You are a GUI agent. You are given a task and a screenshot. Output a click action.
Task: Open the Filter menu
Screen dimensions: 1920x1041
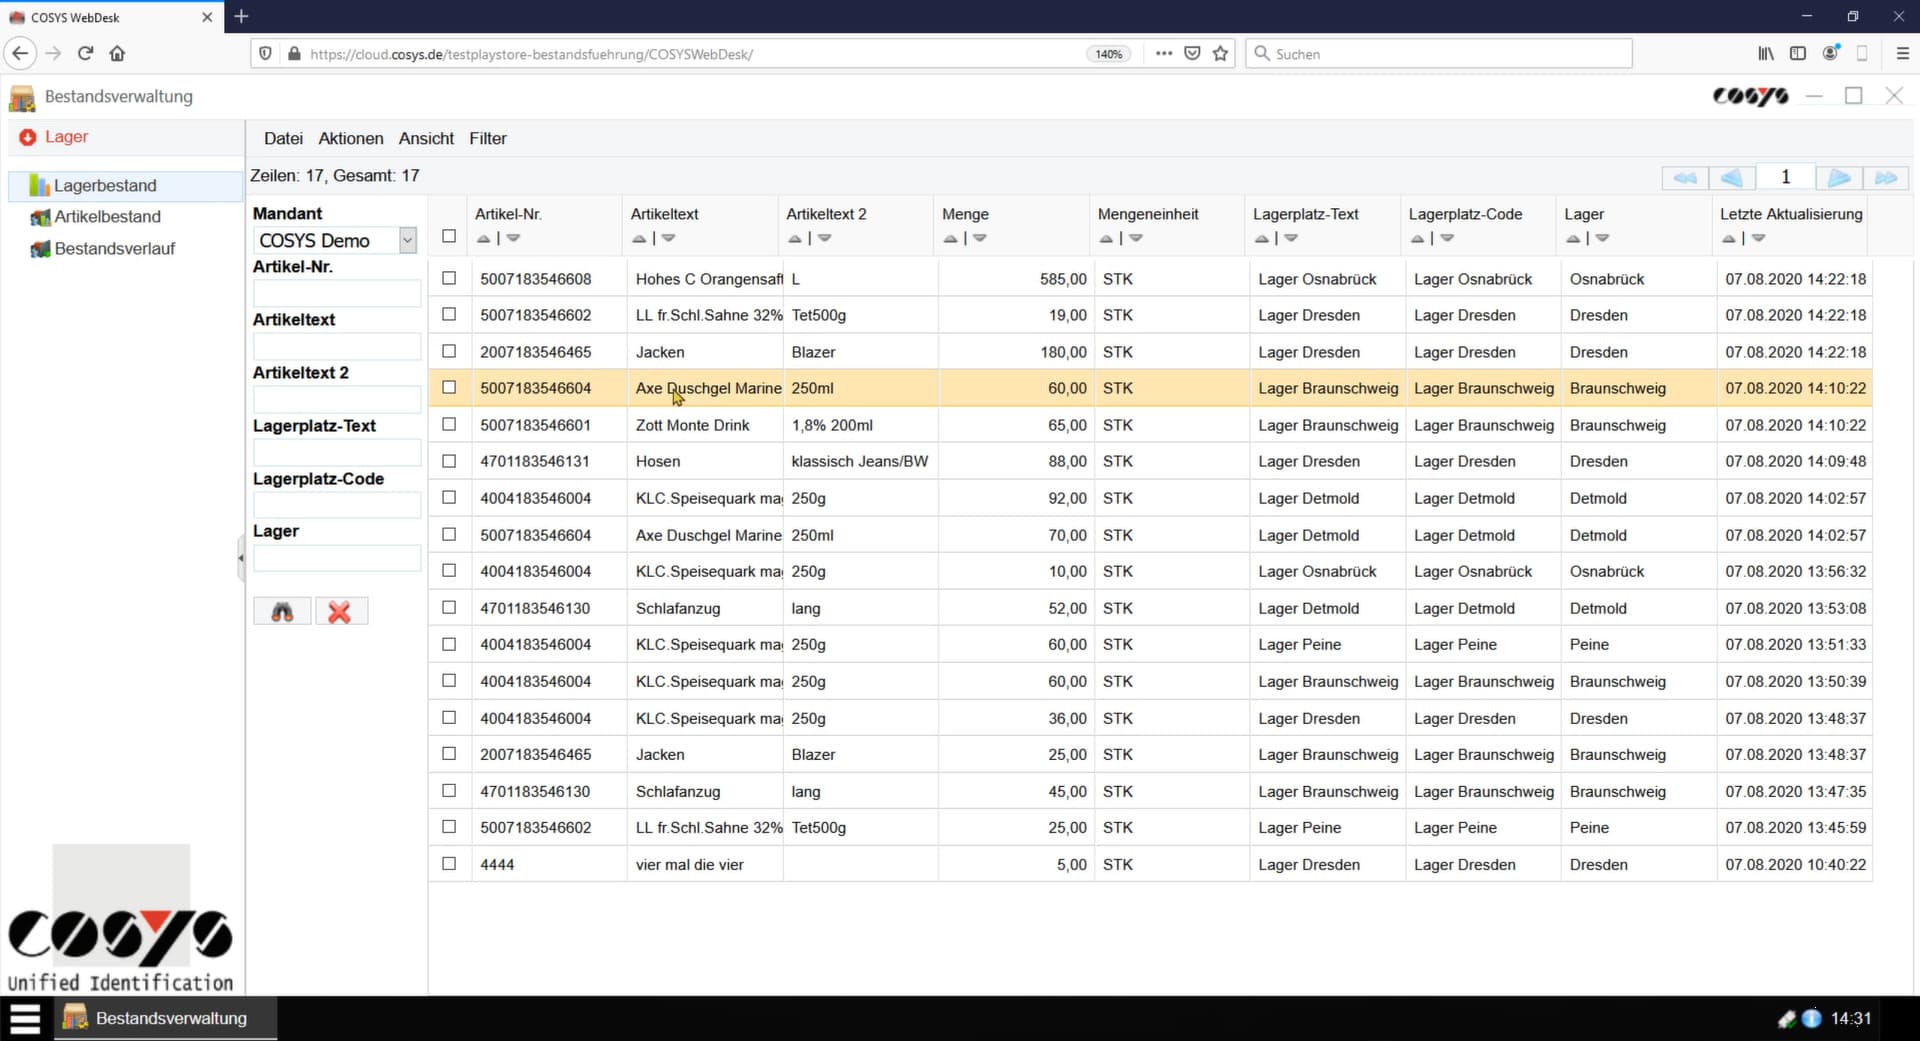(x=488, y=138)
